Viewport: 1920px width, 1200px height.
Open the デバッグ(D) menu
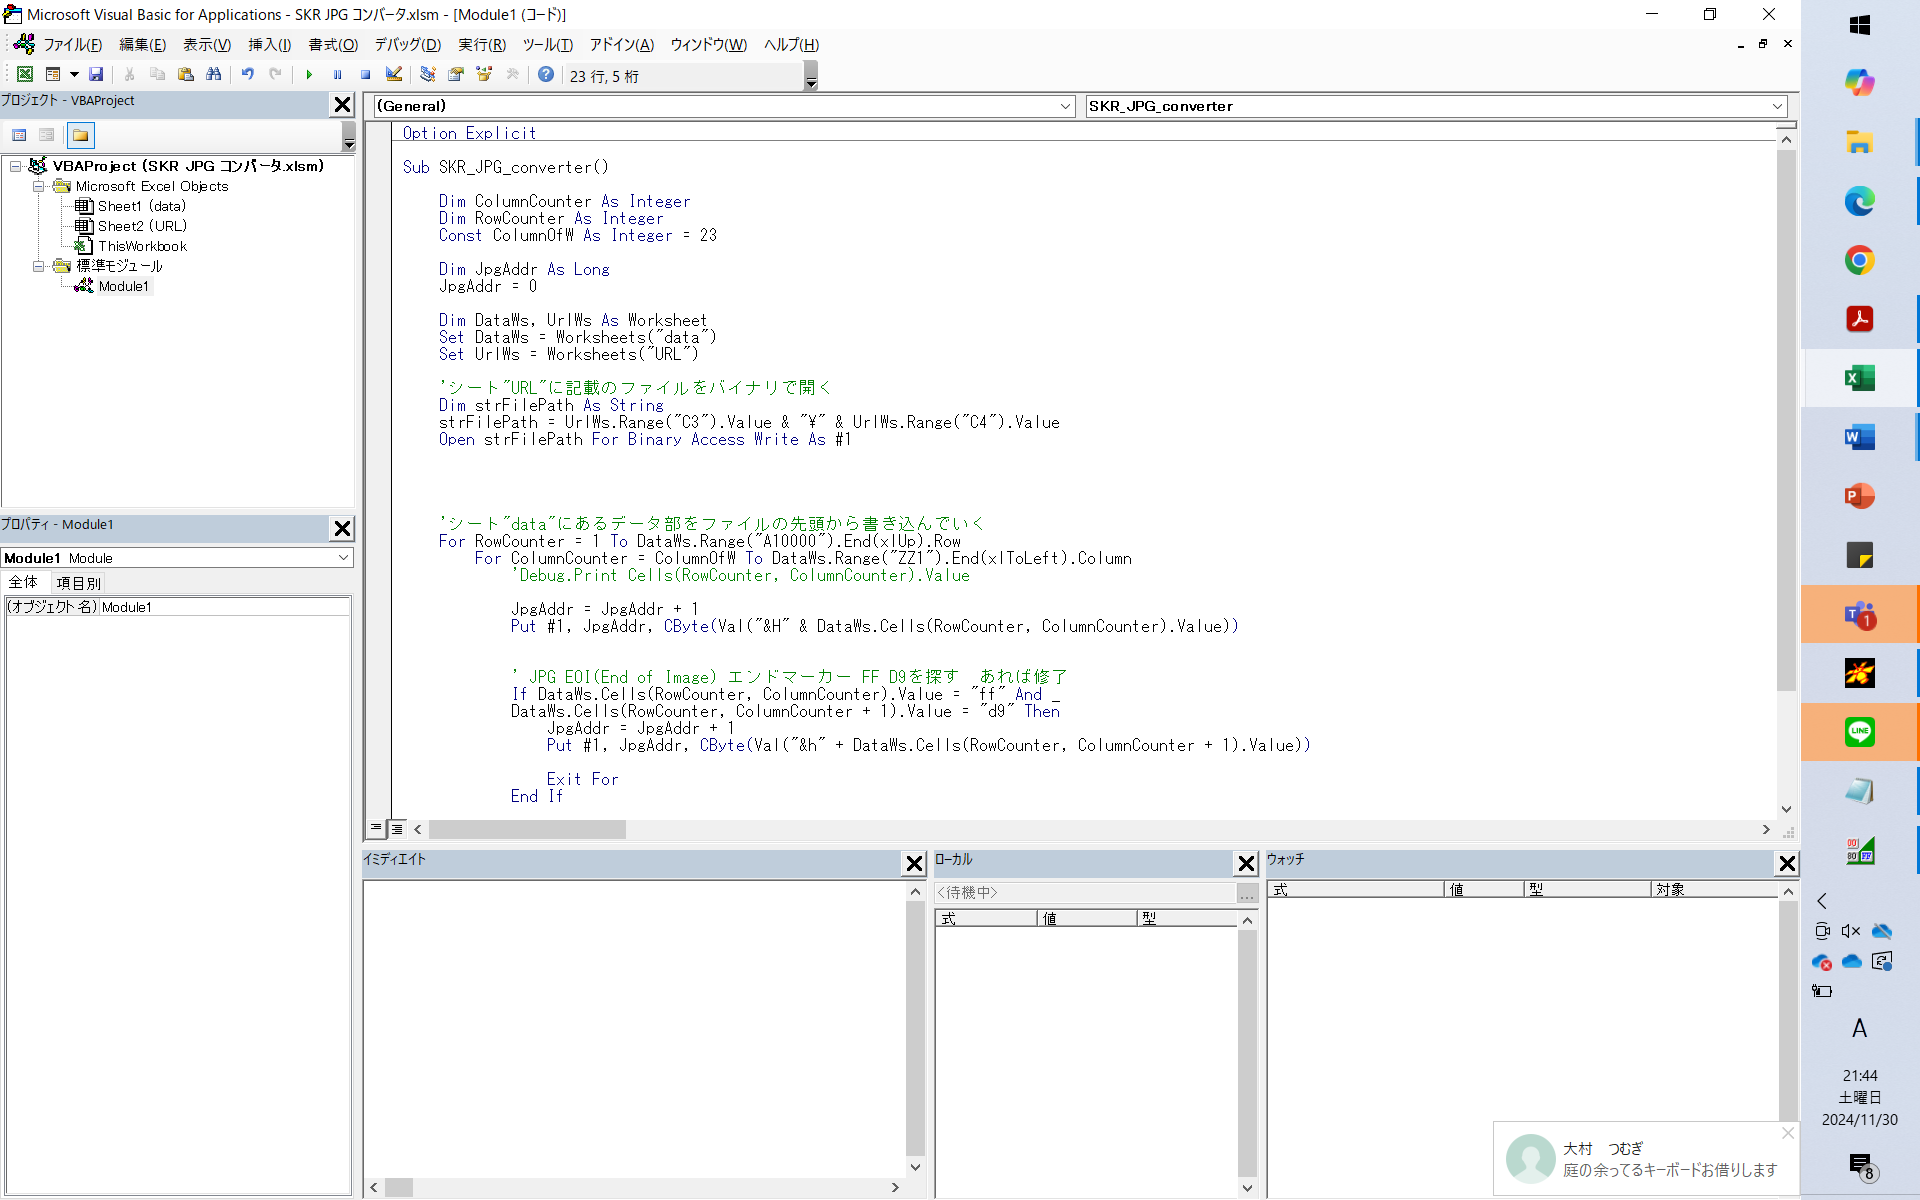(x=407, y=45)
